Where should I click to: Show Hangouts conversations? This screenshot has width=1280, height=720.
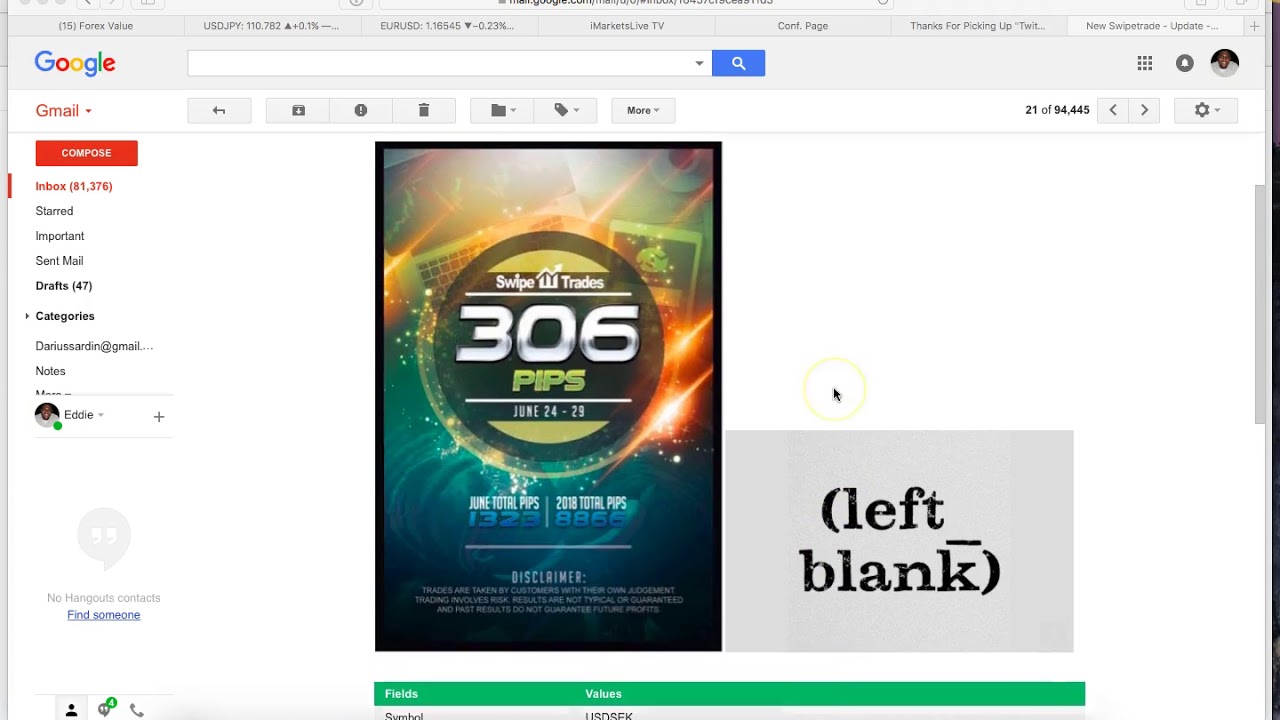(104, 709)
